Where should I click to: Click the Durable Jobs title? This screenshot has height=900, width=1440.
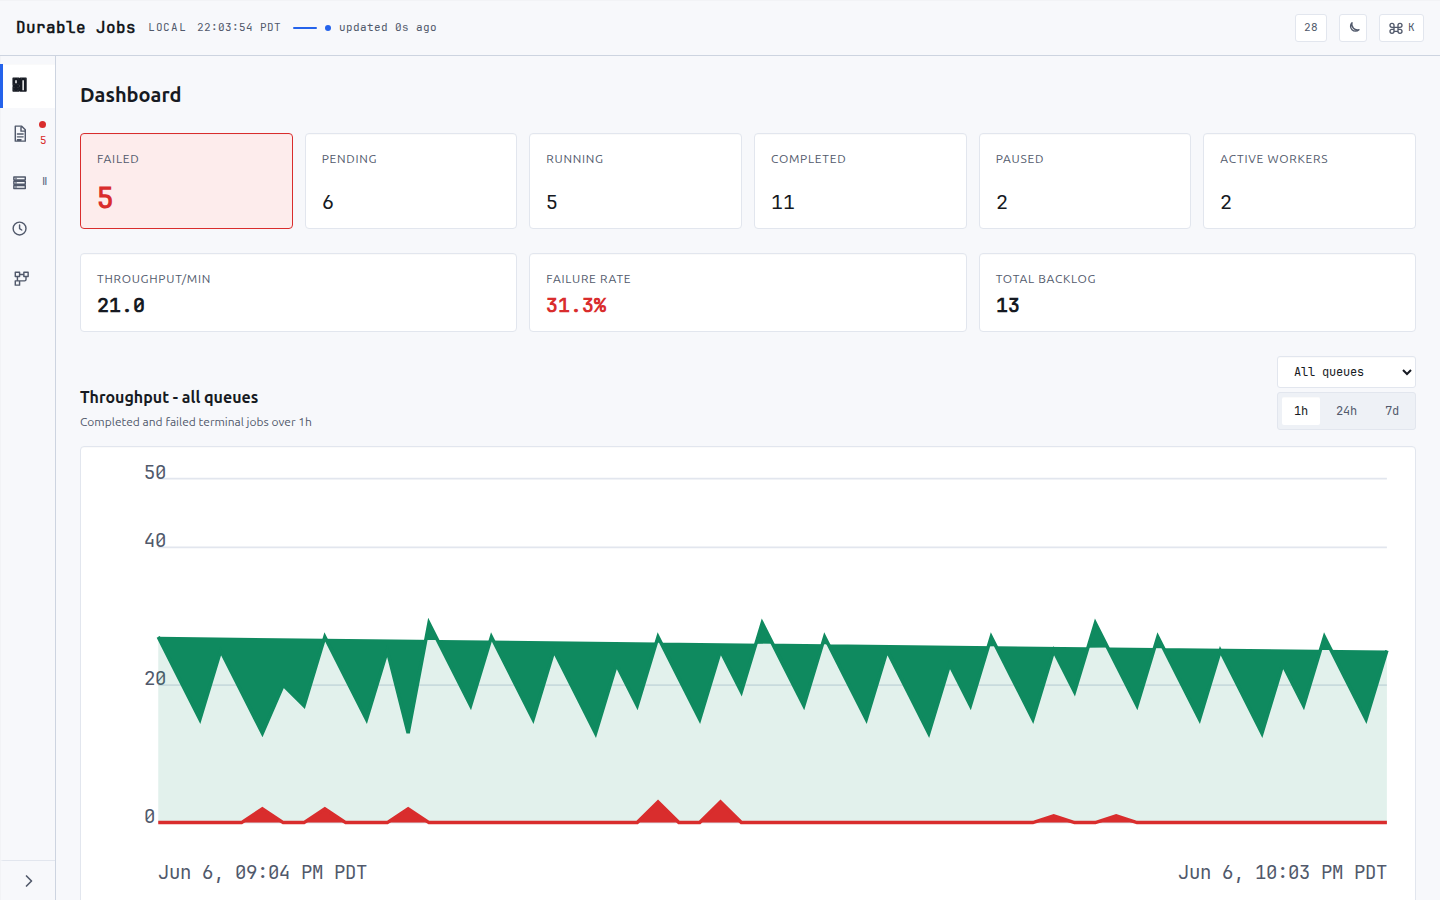[76, 27]
